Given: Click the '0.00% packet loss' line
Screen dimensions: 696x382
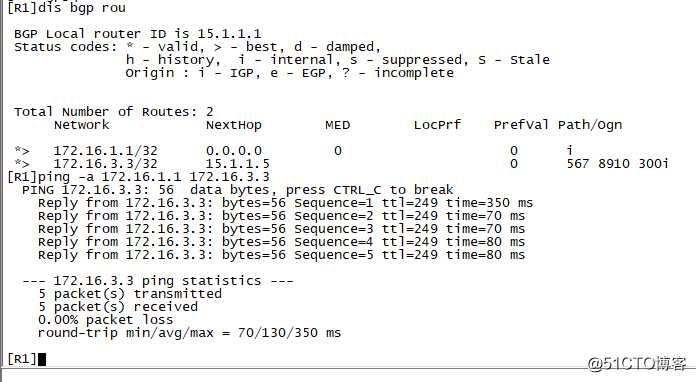Looking at the screenshot, I should point(106,319).
